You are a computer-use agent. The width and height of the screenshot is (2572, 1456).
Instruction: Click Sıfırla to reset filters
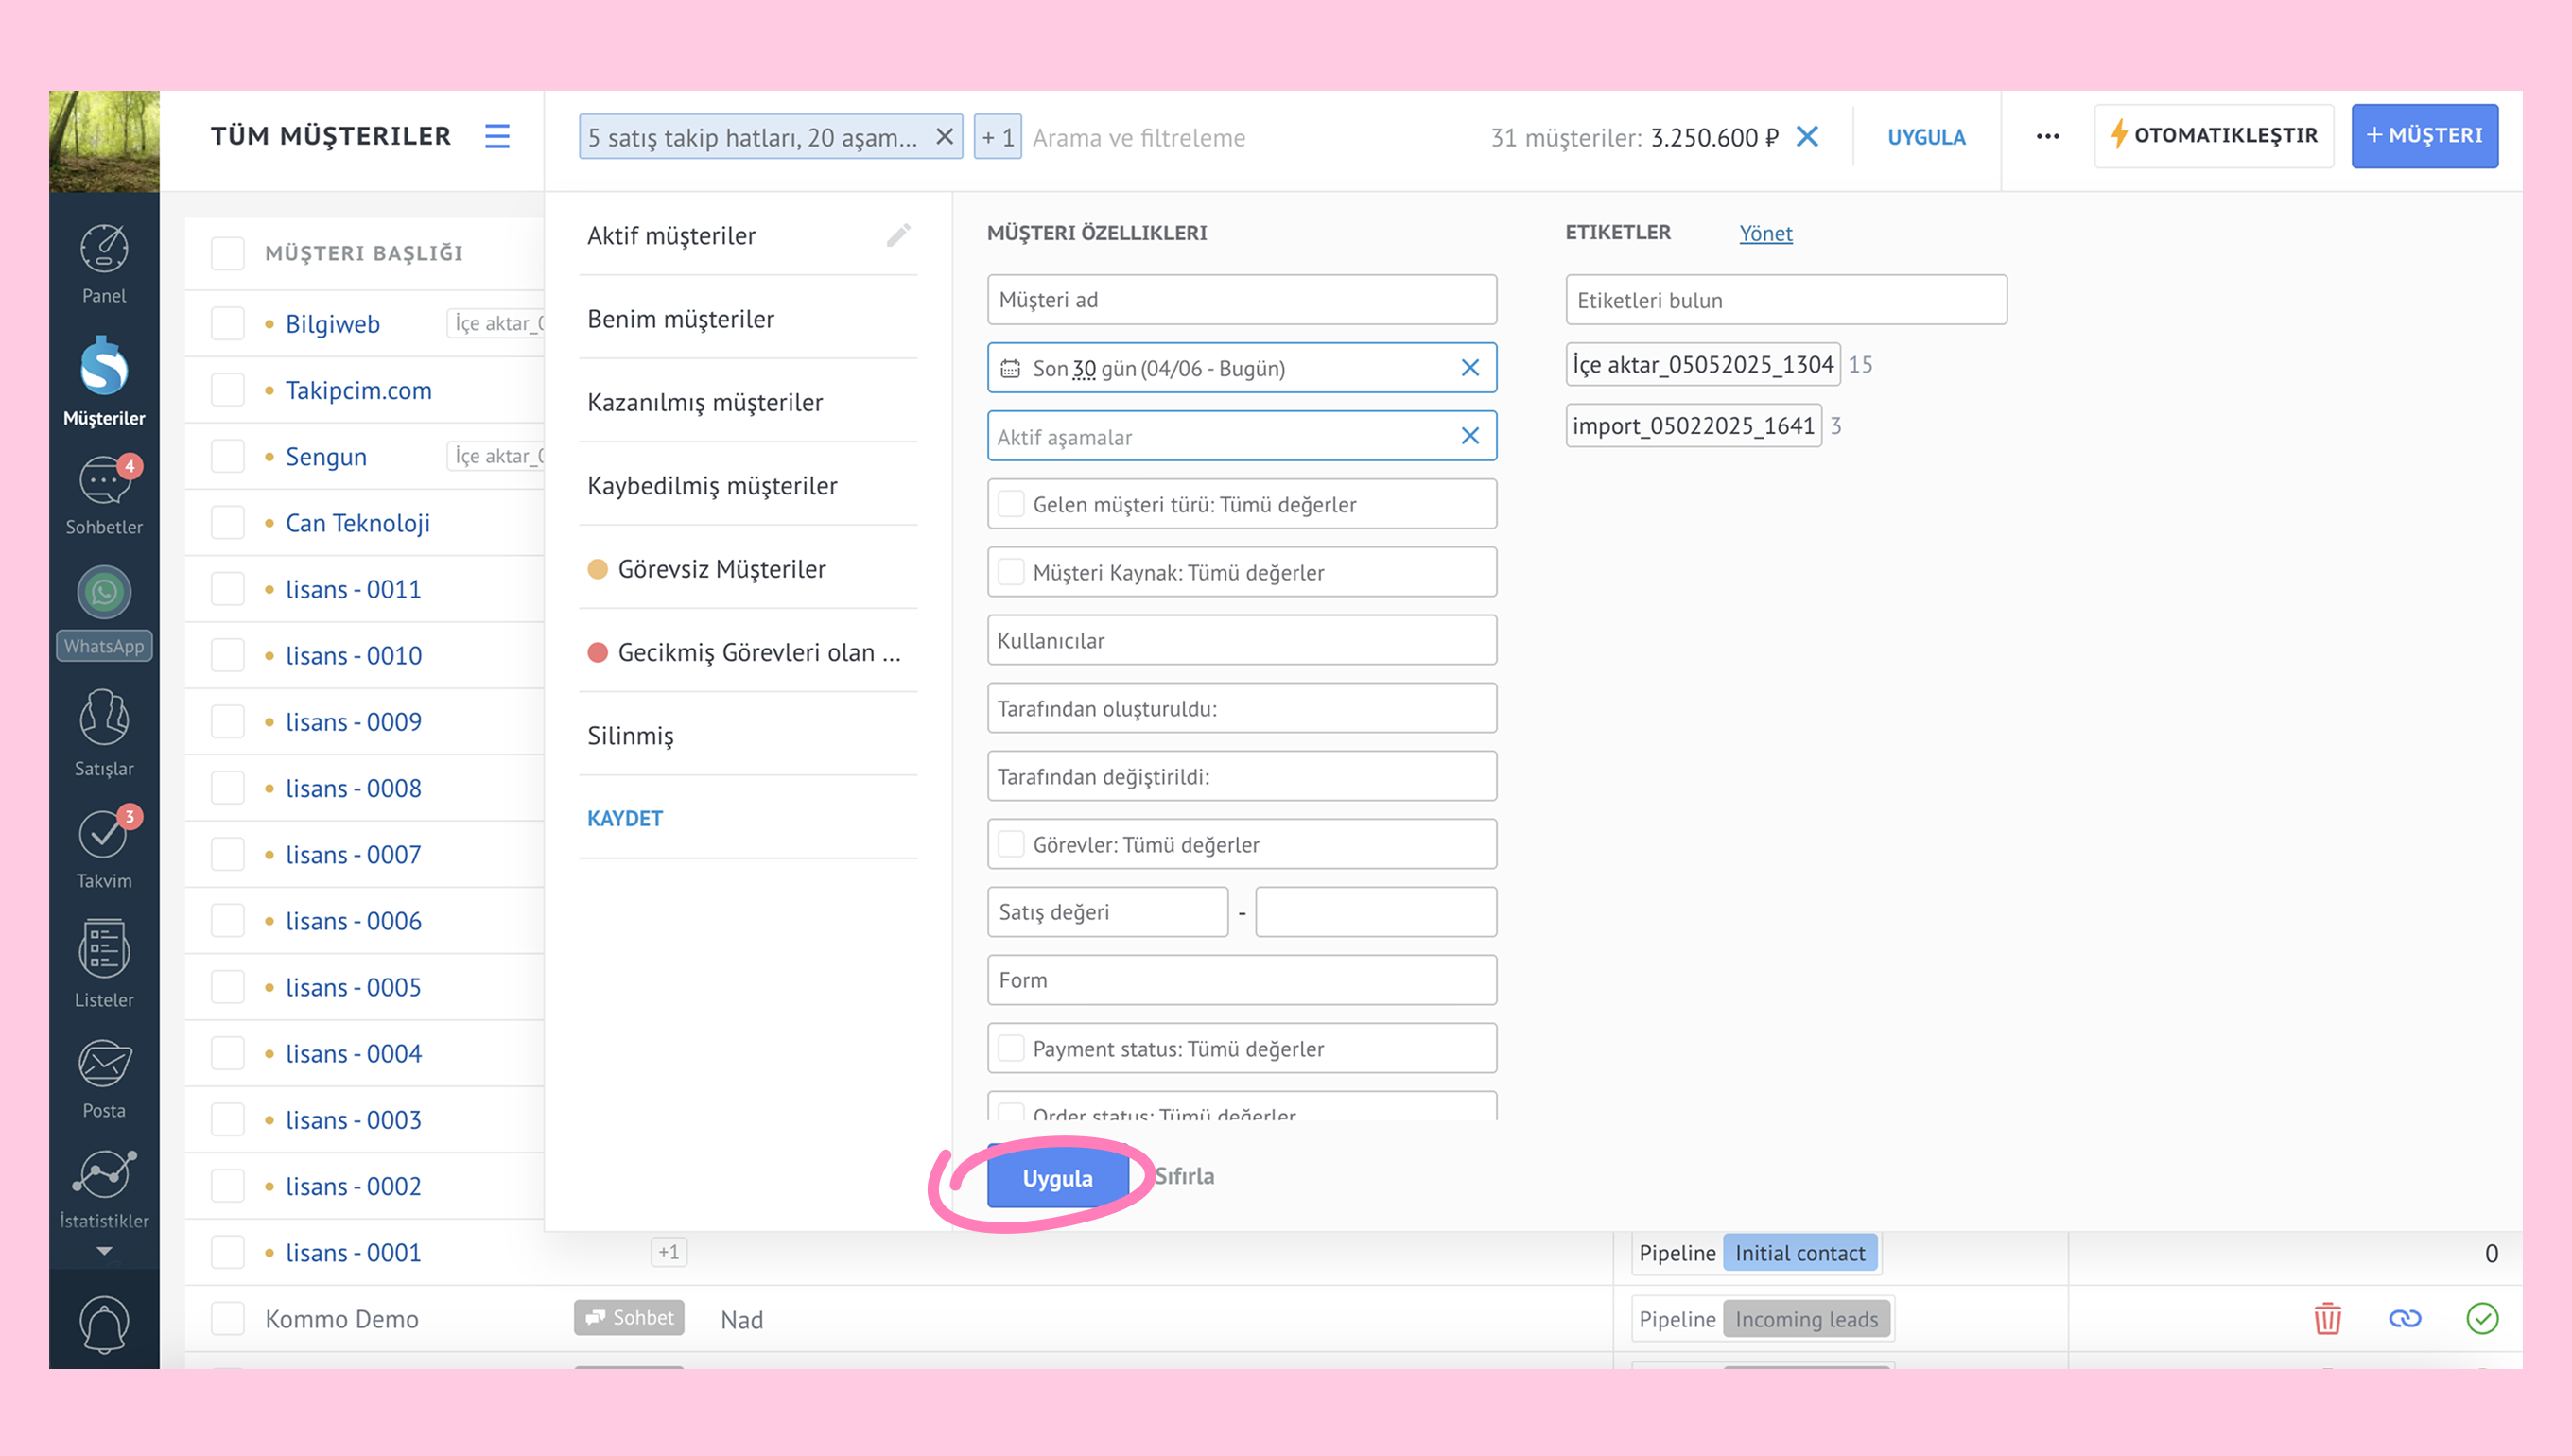pyautogui.click(x=1184, y=1176)
